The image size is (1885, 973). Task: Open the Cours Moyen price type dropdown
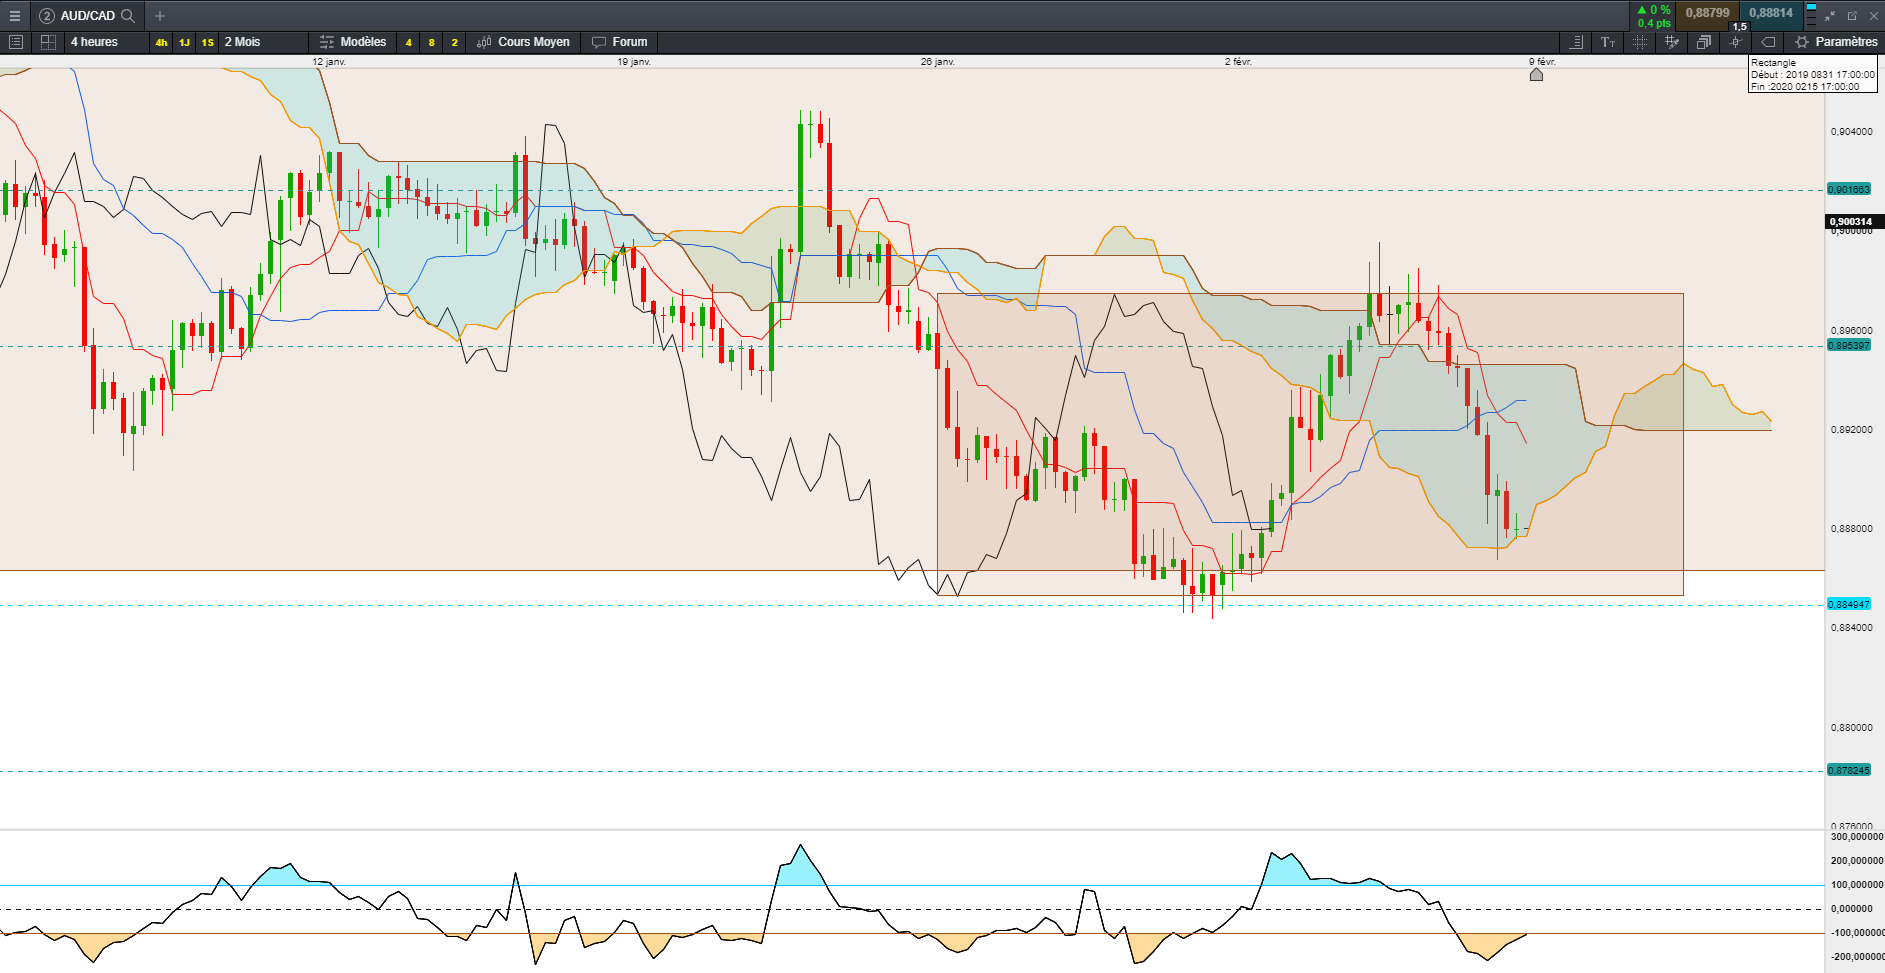523,42
